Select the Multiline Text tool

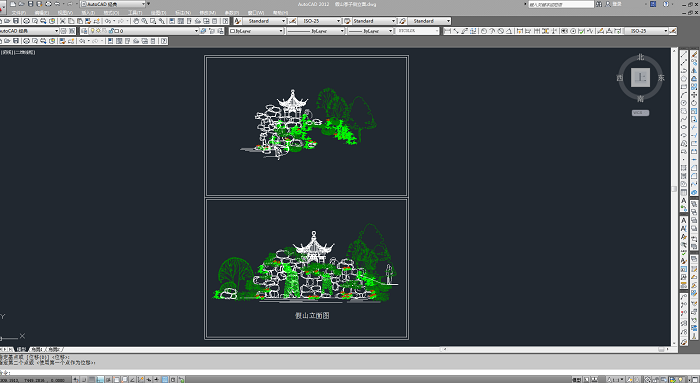684,200
